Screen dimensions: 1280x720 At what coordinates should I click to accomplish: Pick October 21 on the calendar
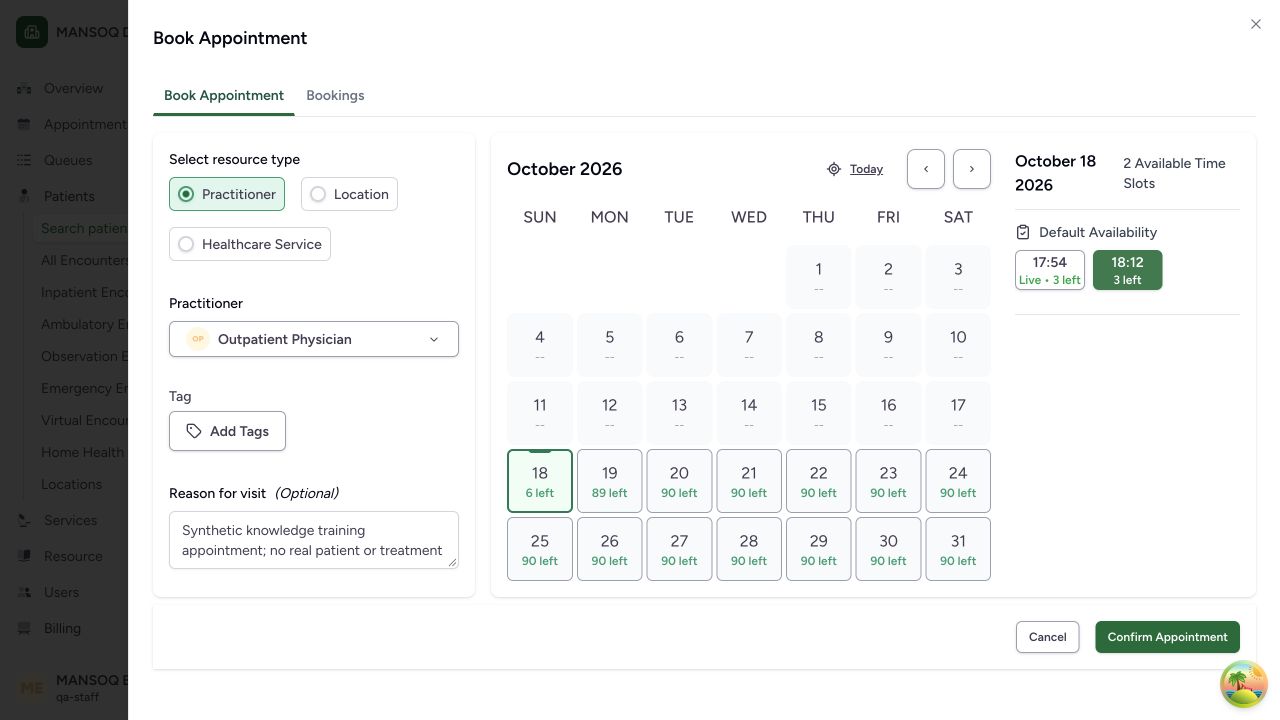749,481
